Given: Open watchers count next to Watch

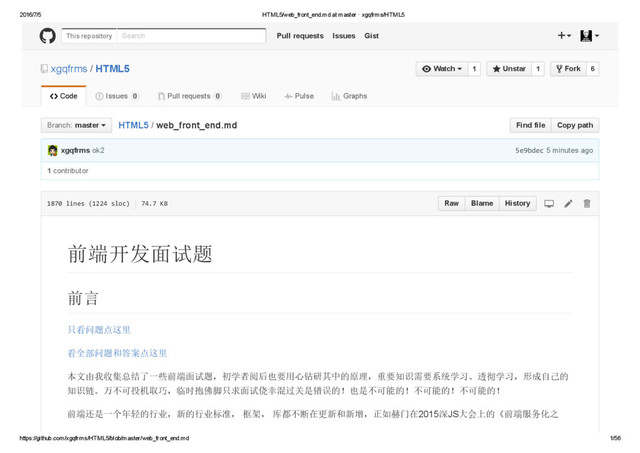Looking at the screenshot, I should coord(474,69).
